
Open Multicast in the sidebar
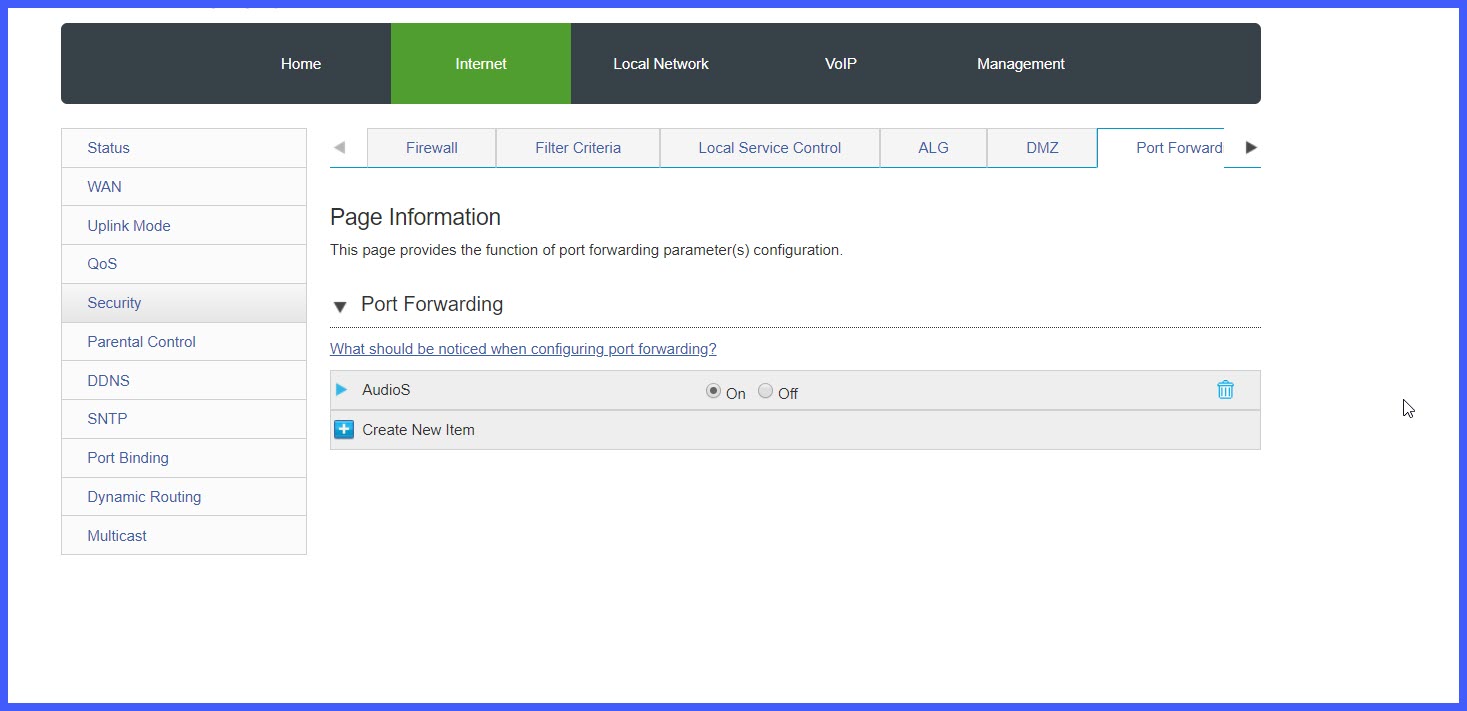(184, 536)
